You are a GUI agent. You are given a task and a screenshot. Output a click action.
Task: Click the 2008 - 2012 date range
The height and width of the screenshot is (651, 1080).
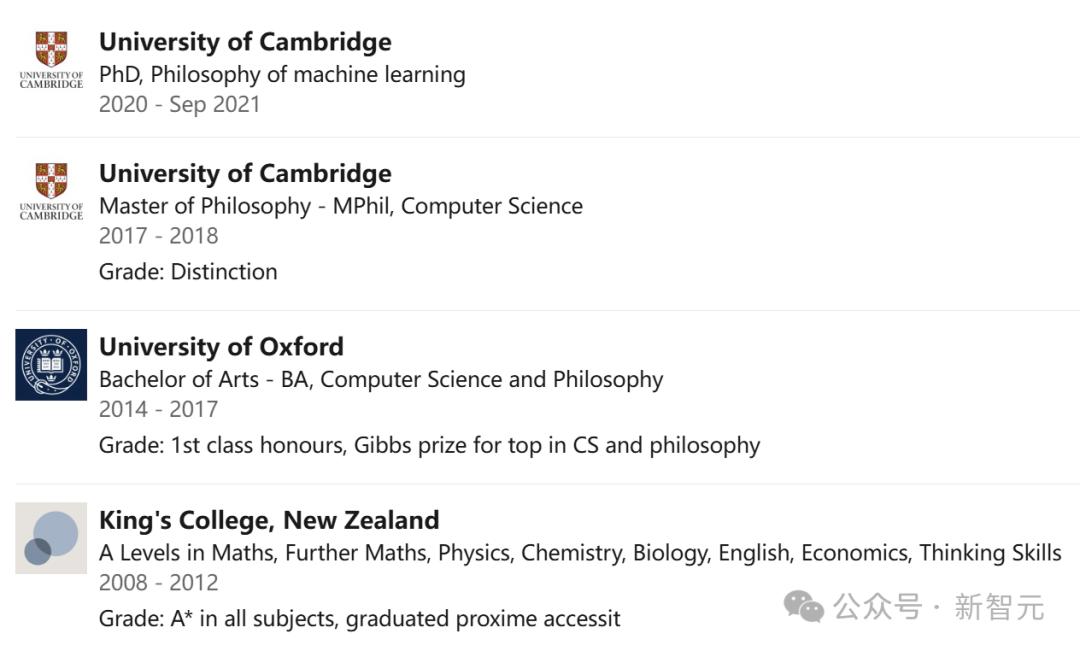click(158, 582)
